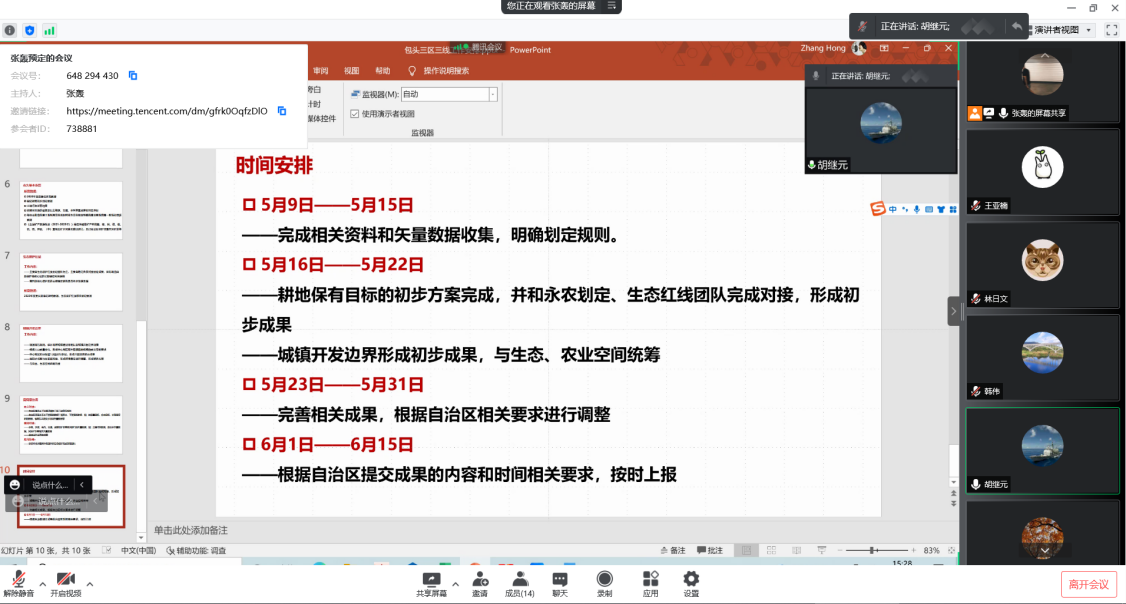Viewport: 1126px width, 604px height.
Task: Open the Review ribbon tab
Action: click(320, 71)
